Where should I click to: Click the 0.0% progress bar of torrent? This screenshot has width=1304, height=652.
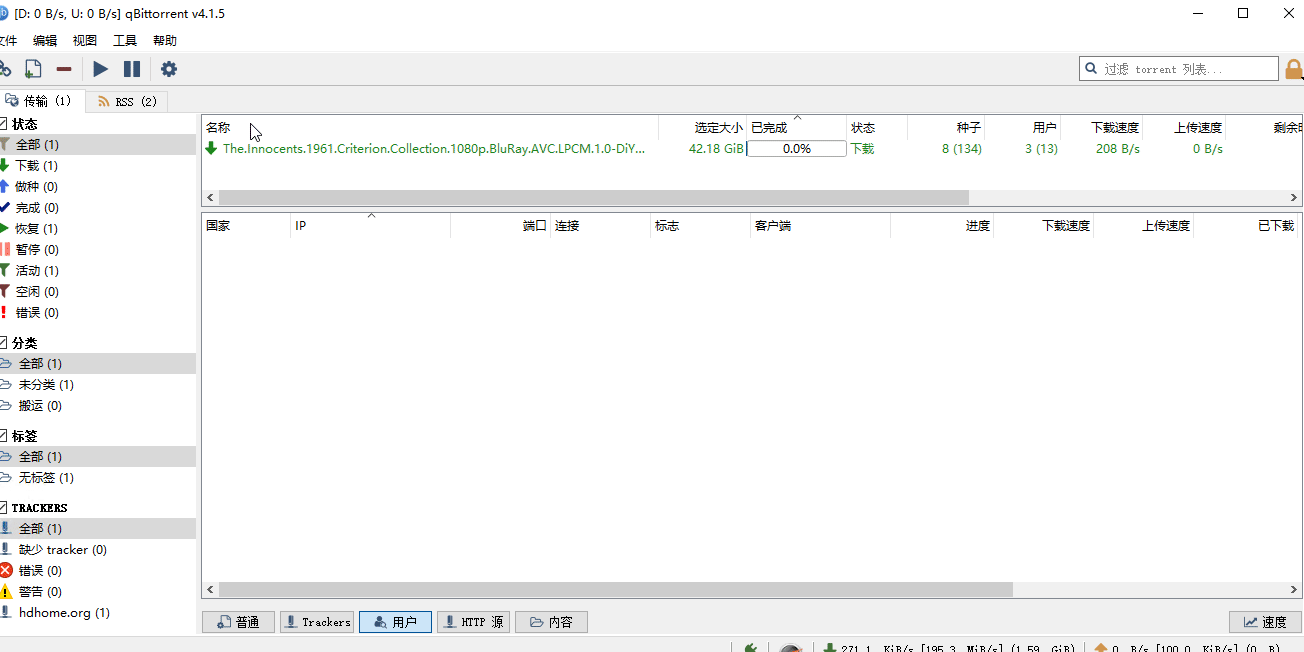tap(796, 149)
